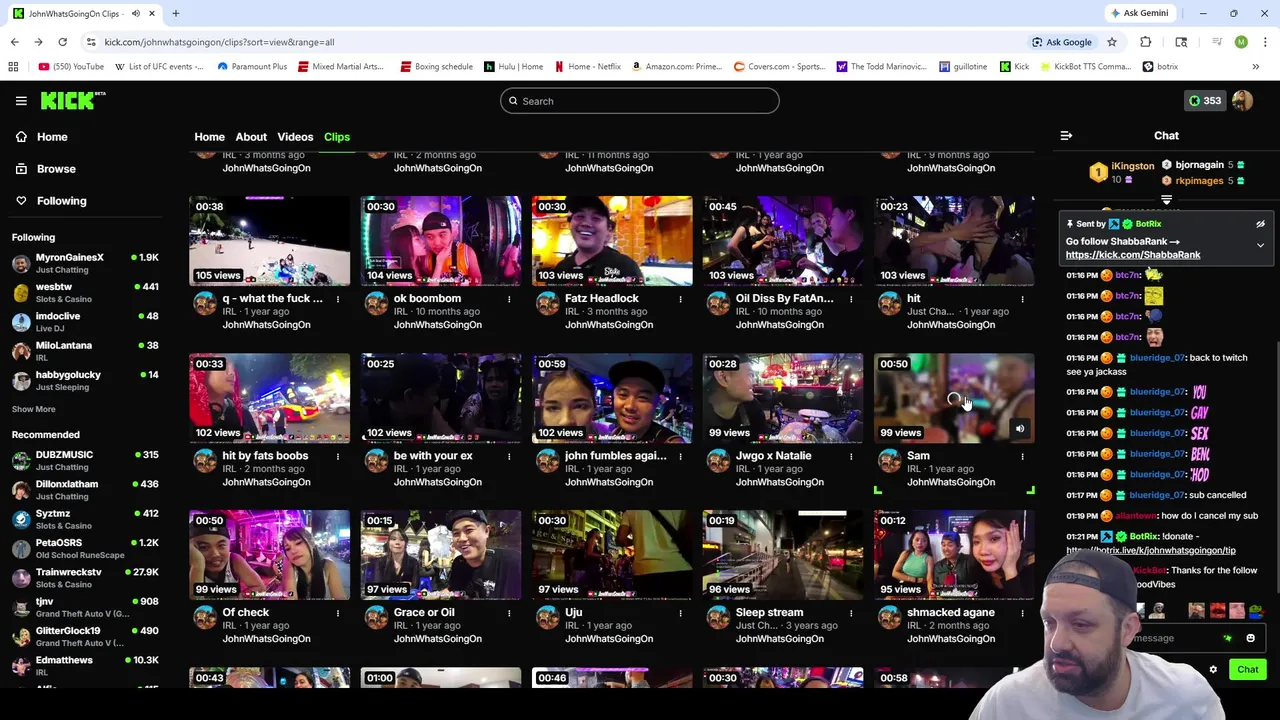Click the Kick search field
Viewport: 1280px width, 720px height.
click(640, 101)
